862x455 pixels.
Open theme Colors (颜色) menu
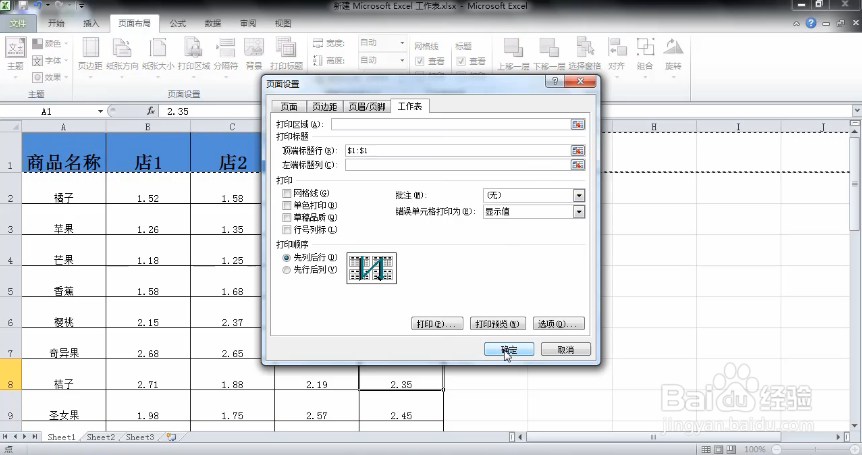pyautogui.click(x=49, y=43)
